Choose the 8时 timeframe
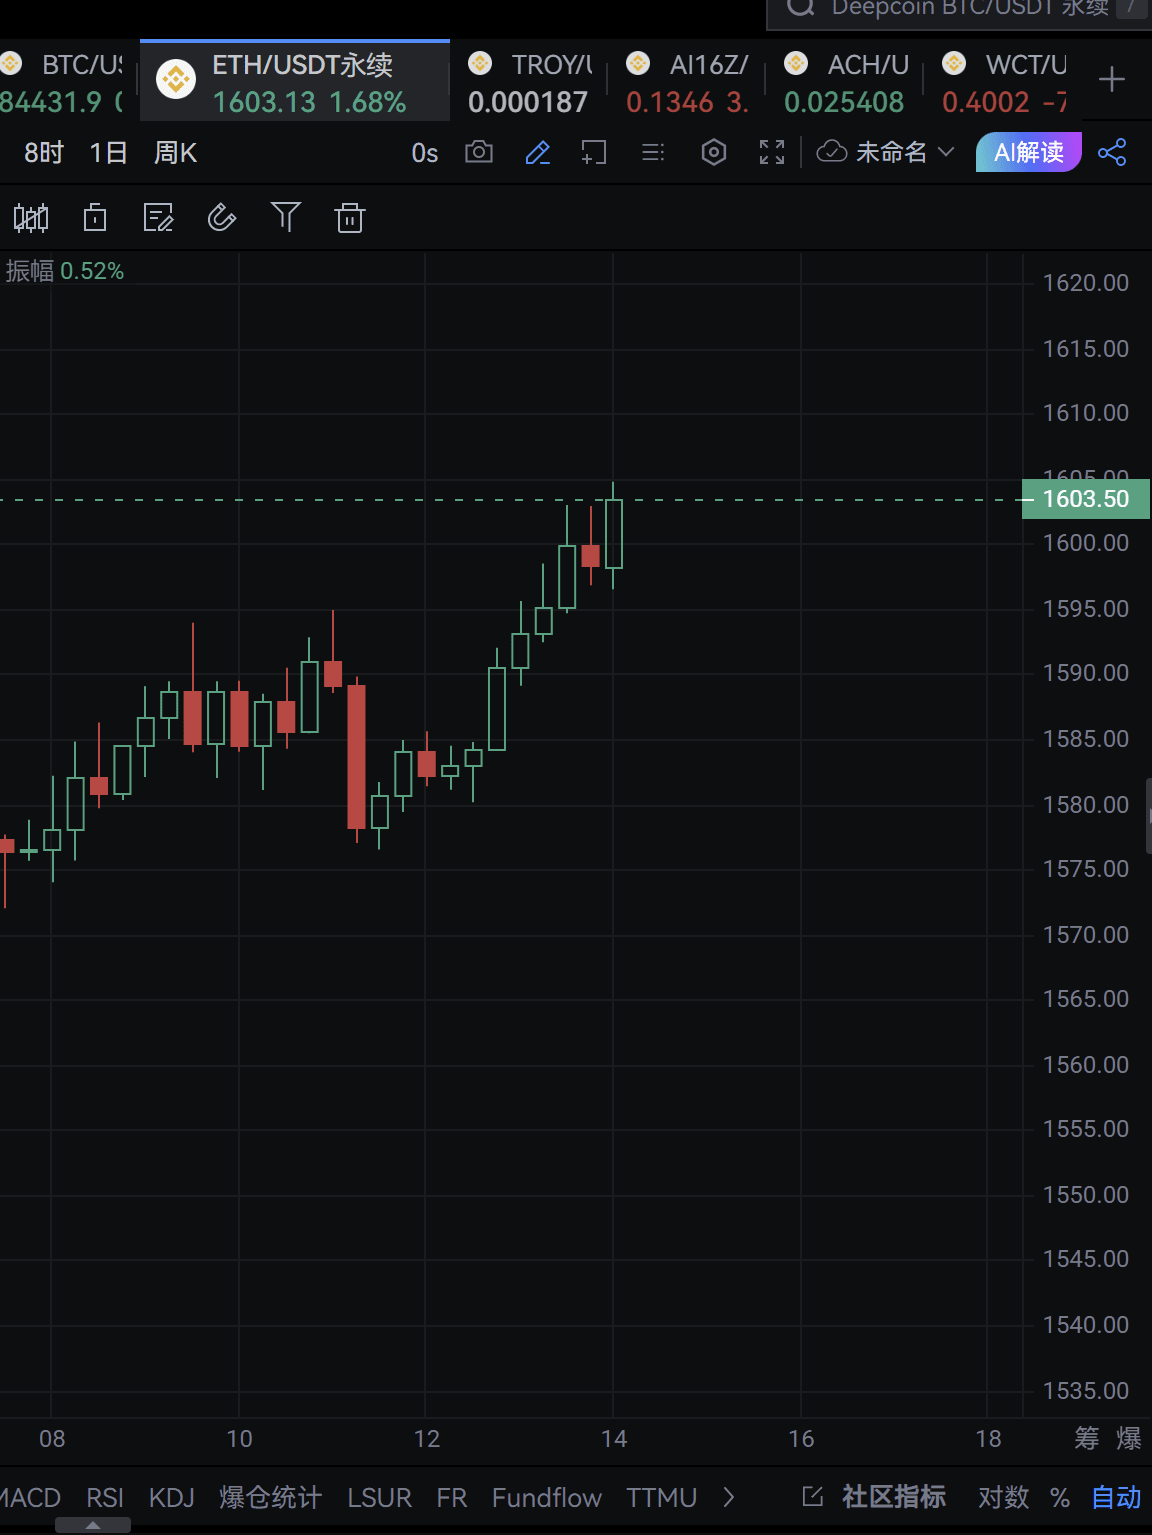Viewport: 1152px width, 1535px height. point(44,153)
